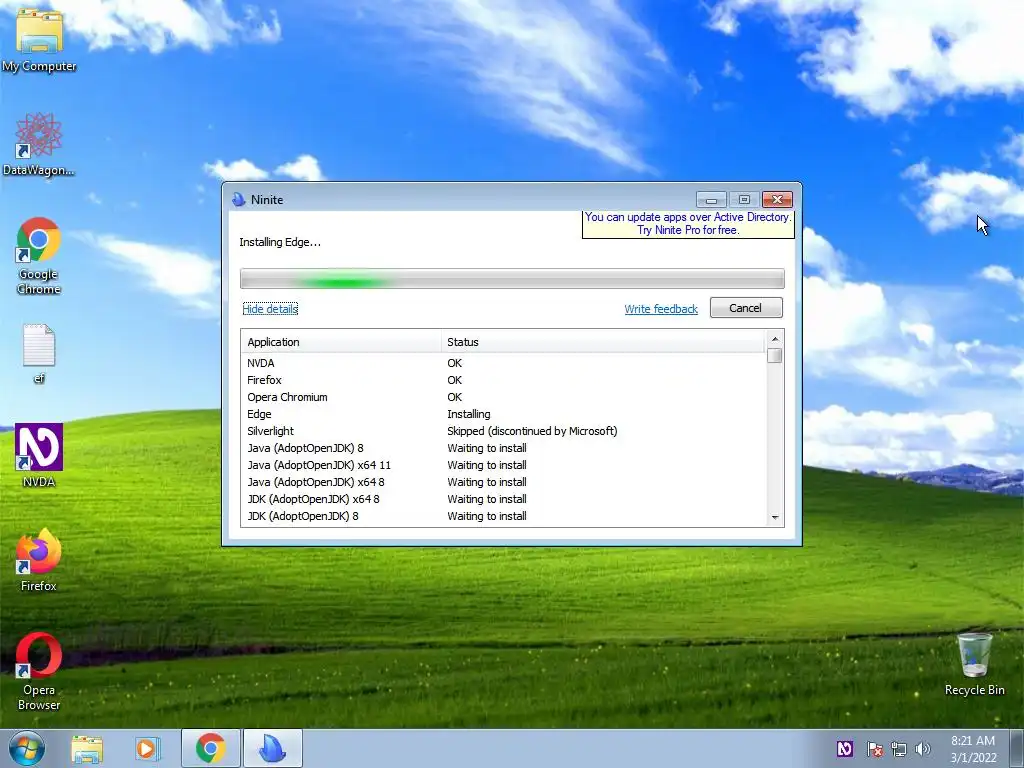This screenshot has height=768, width=1024.
Task: Click 'Skipped (discontinued by Microsoft)' status
Action: [x=532, y=431]
